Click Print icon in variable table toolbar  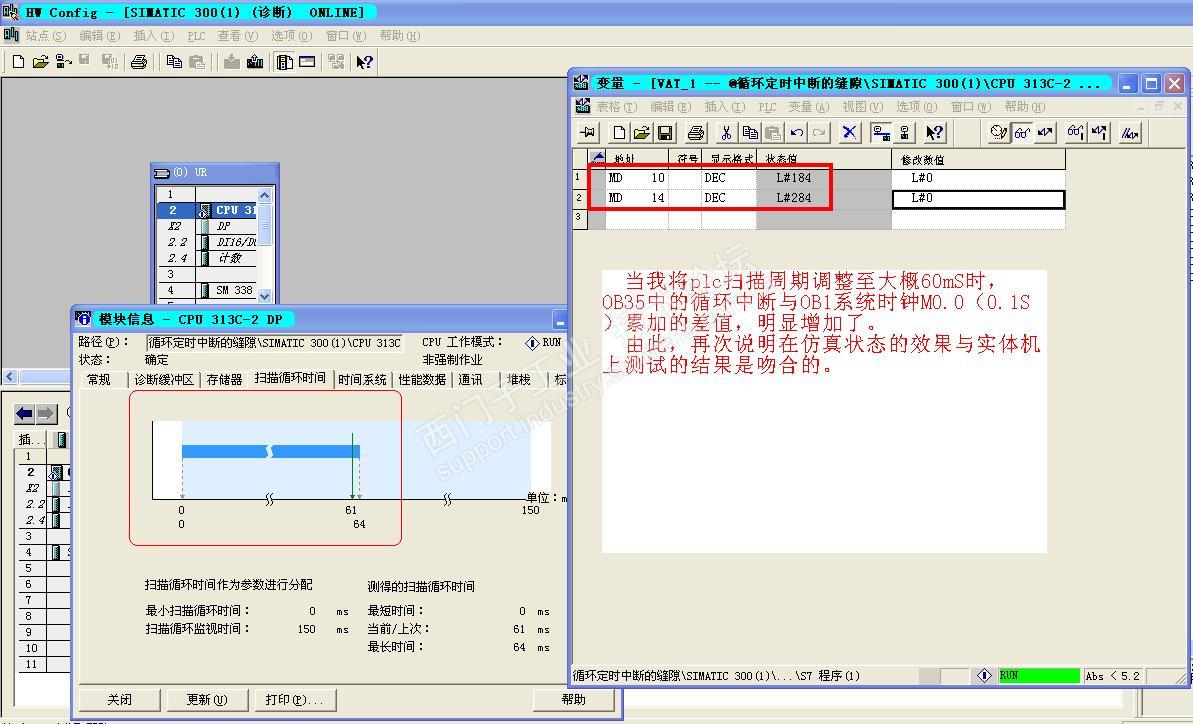(695, 133)
